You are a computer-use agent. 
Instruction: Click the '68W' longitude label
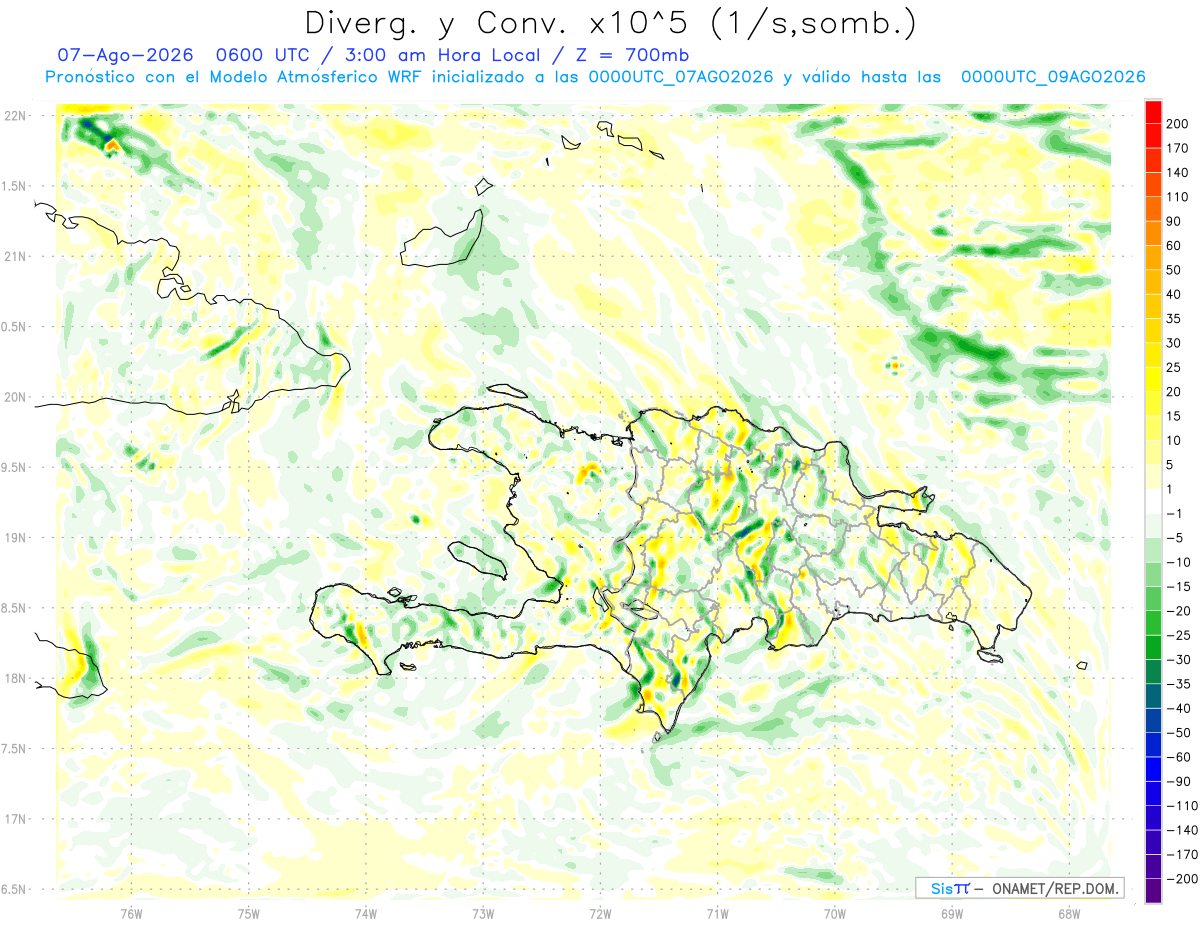coord(1068,912)
